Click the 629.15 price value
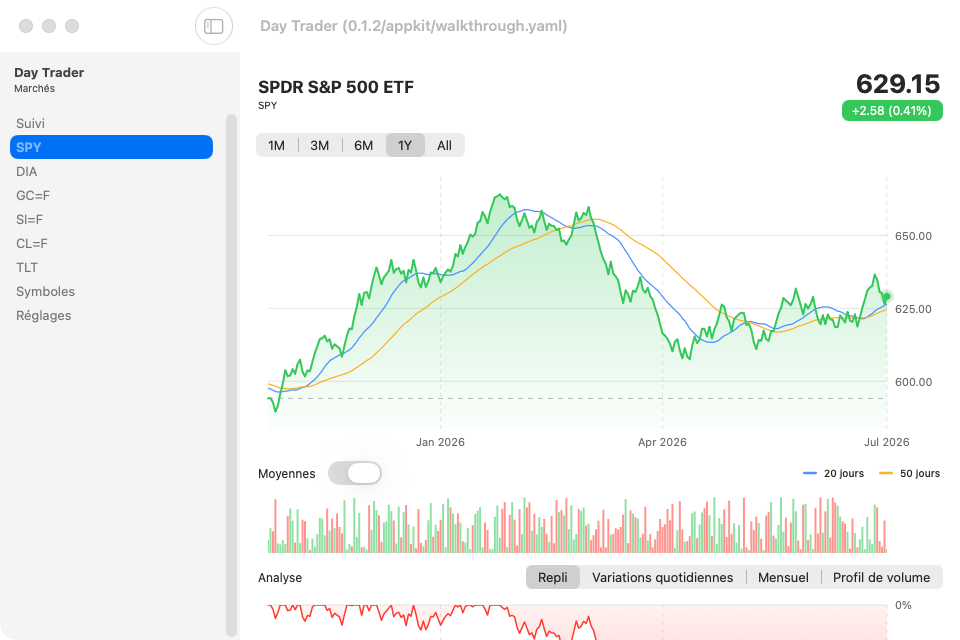This screenshot has width=960, height=640. pyautogui.click(x=898, y=84)
